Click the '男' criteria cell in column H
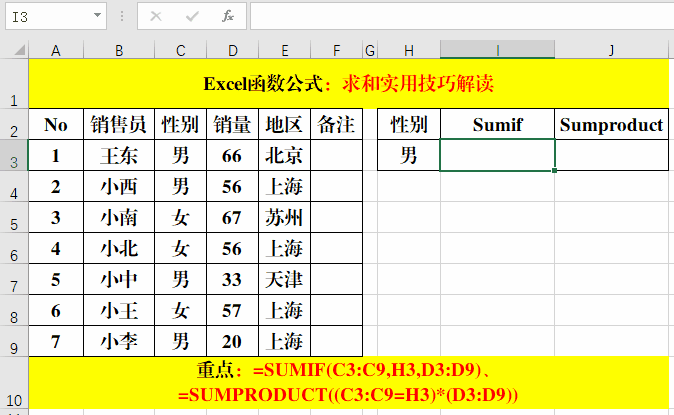674x415 pixels. coord(409,155)
